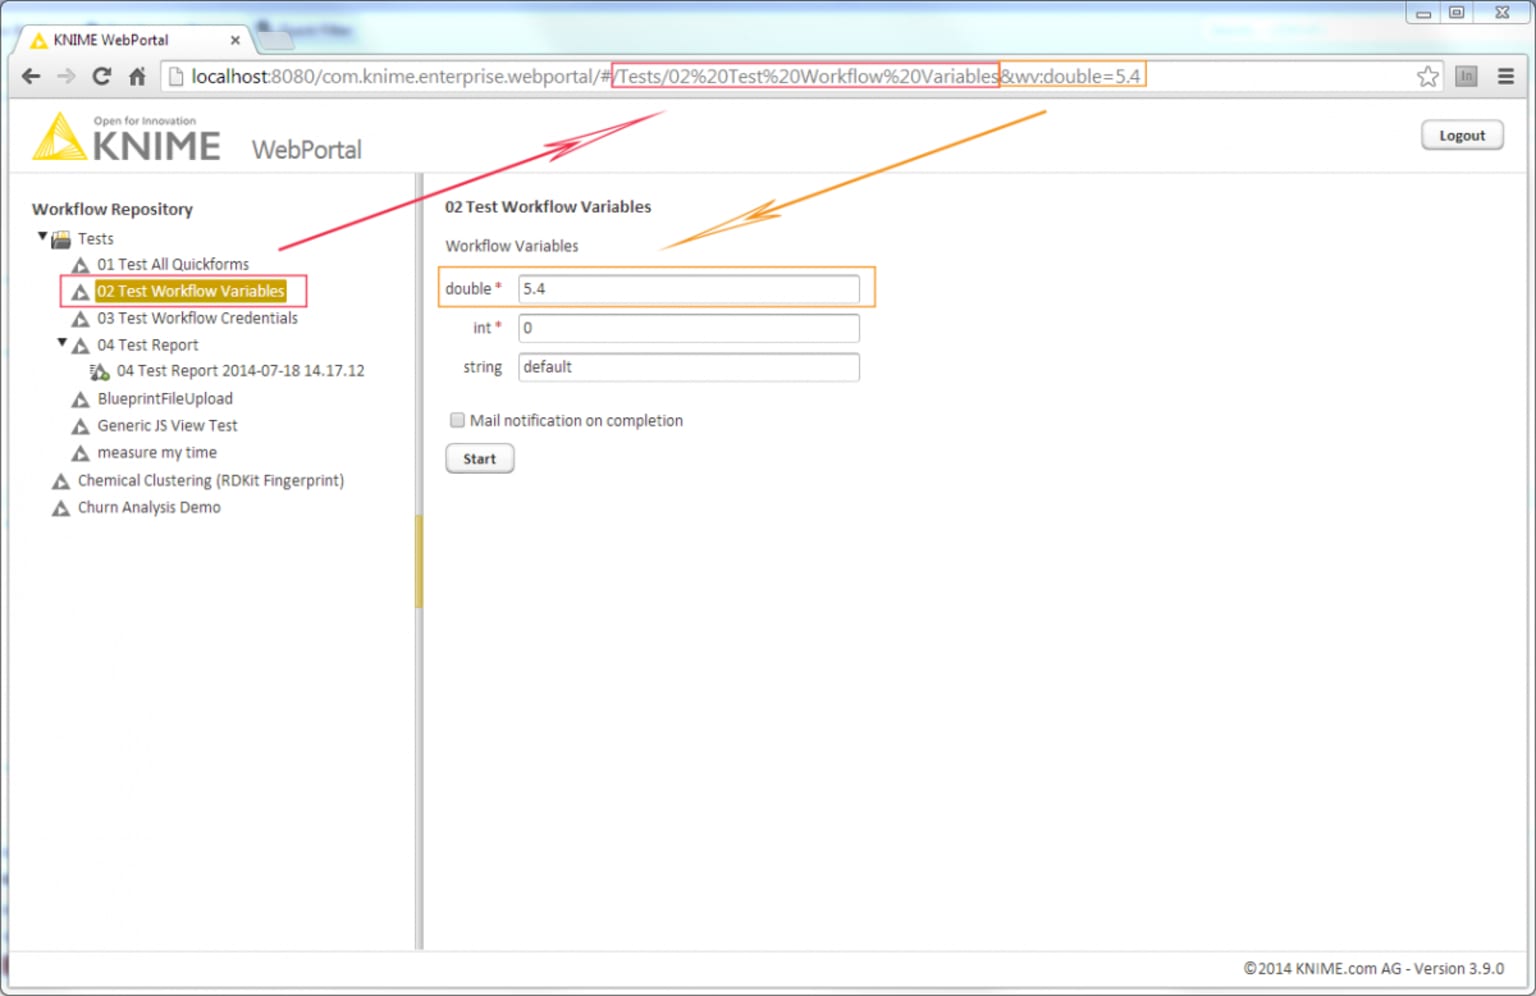This screenshot has height=996, width=1536.
Task: Click the panel splitter handle
Action: [x=419, y=561]
